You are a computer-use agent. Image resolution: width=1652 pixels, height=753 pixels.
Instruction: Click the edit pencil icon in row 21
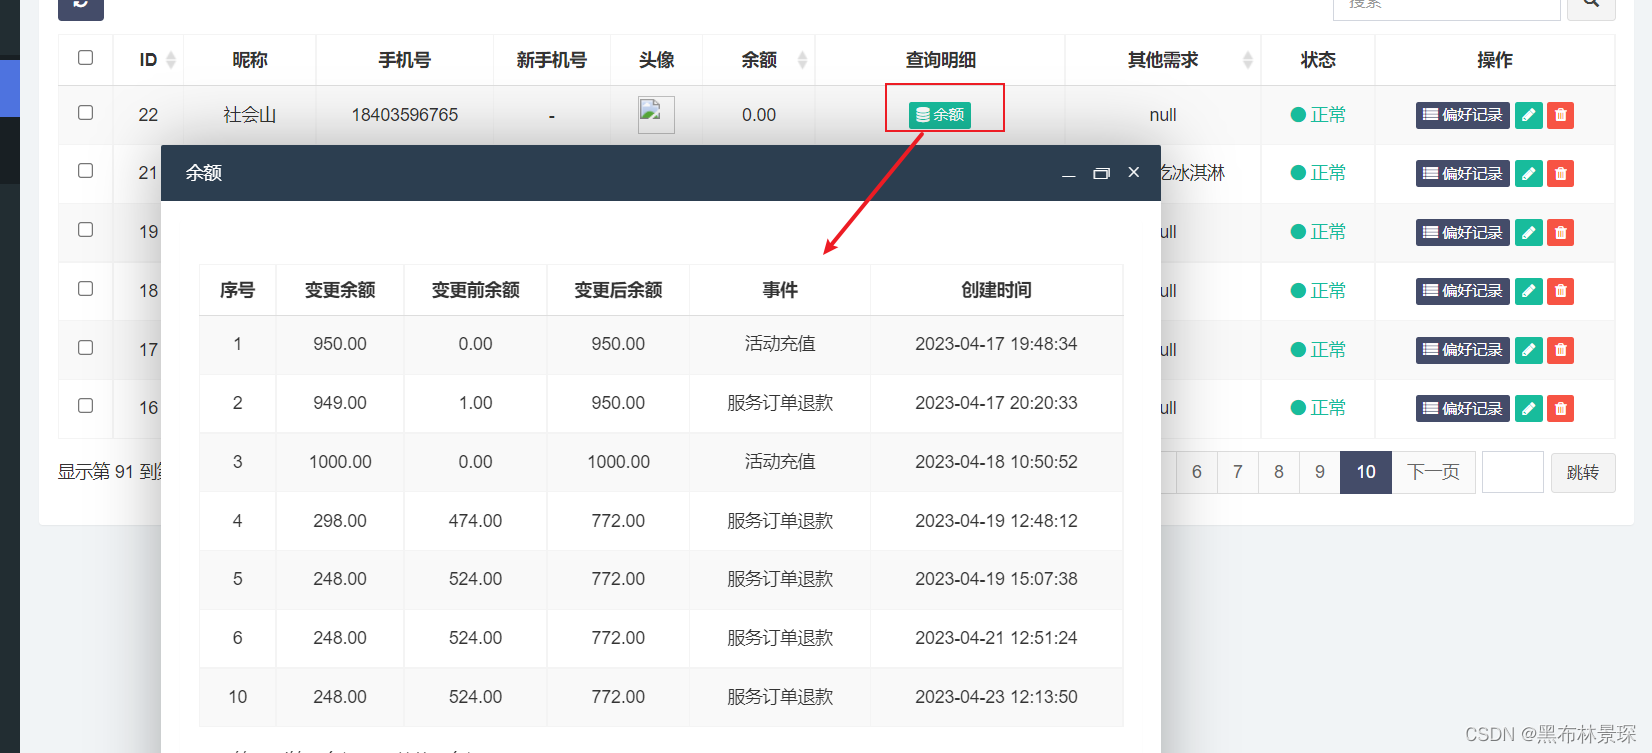(1528, 173)
